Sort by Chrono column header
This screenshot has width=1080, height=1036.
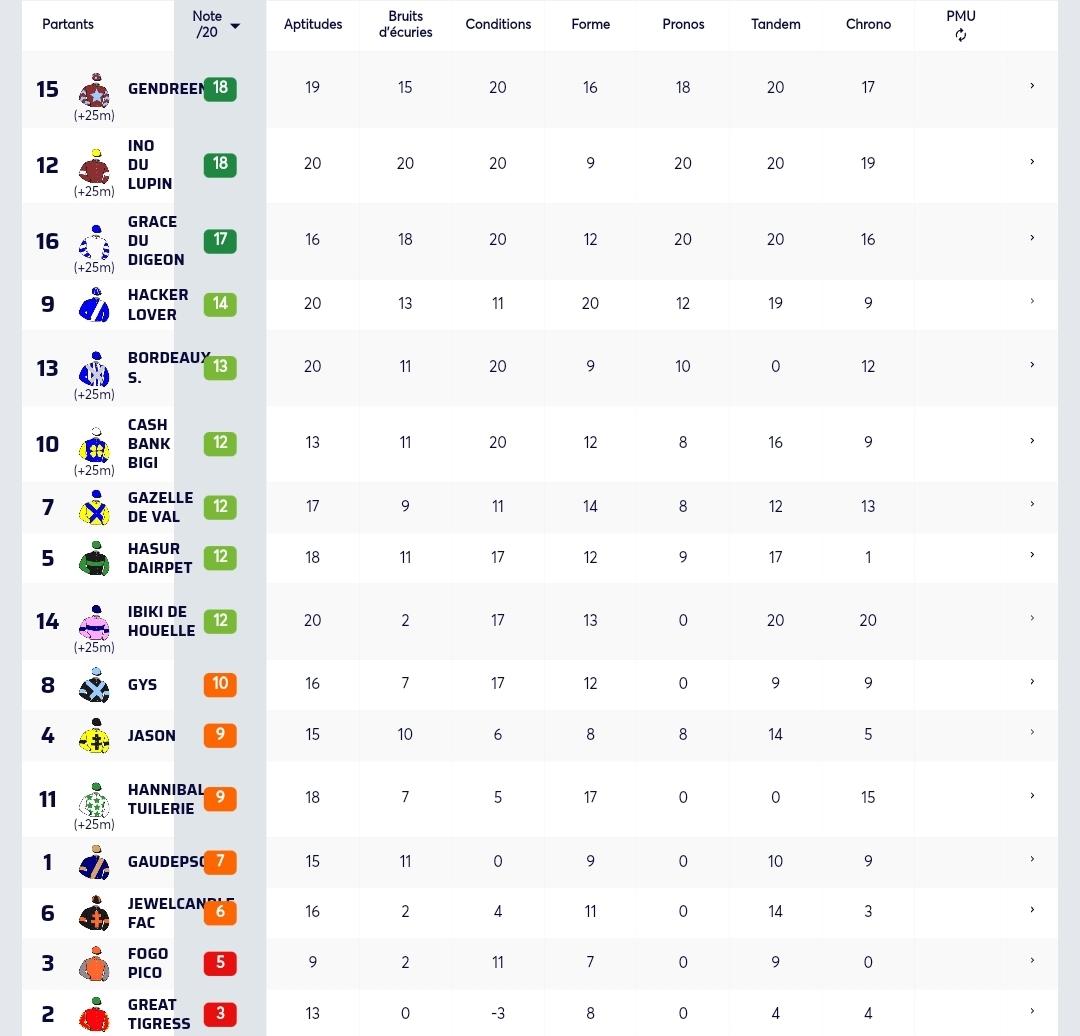pos(868,24)
